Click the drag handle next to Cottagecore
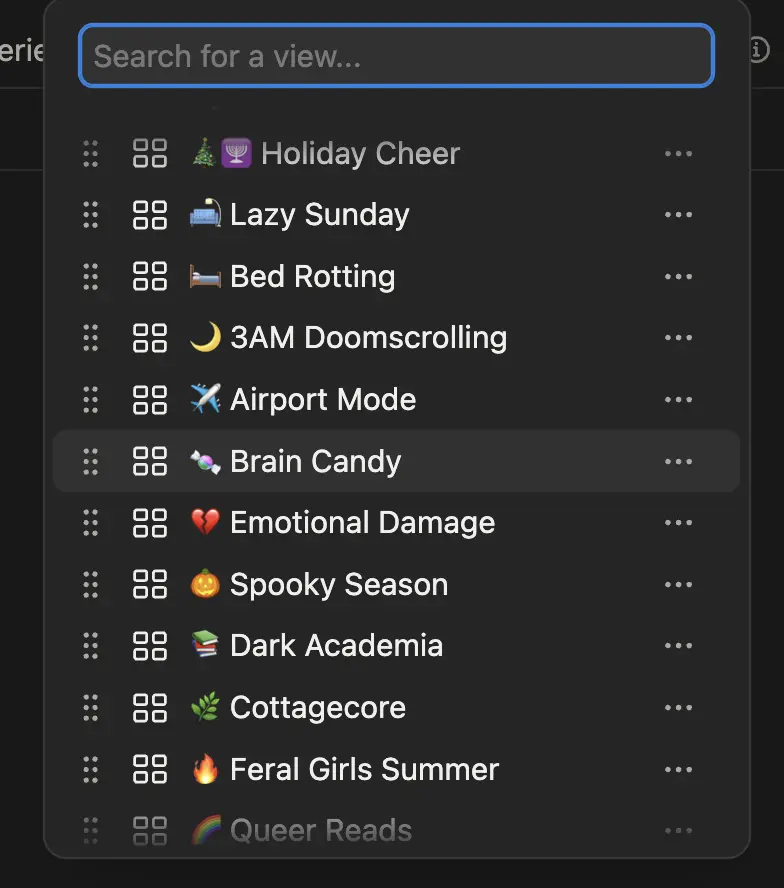The height and width of the screenshot is (888, 784). tap(91, 707)
